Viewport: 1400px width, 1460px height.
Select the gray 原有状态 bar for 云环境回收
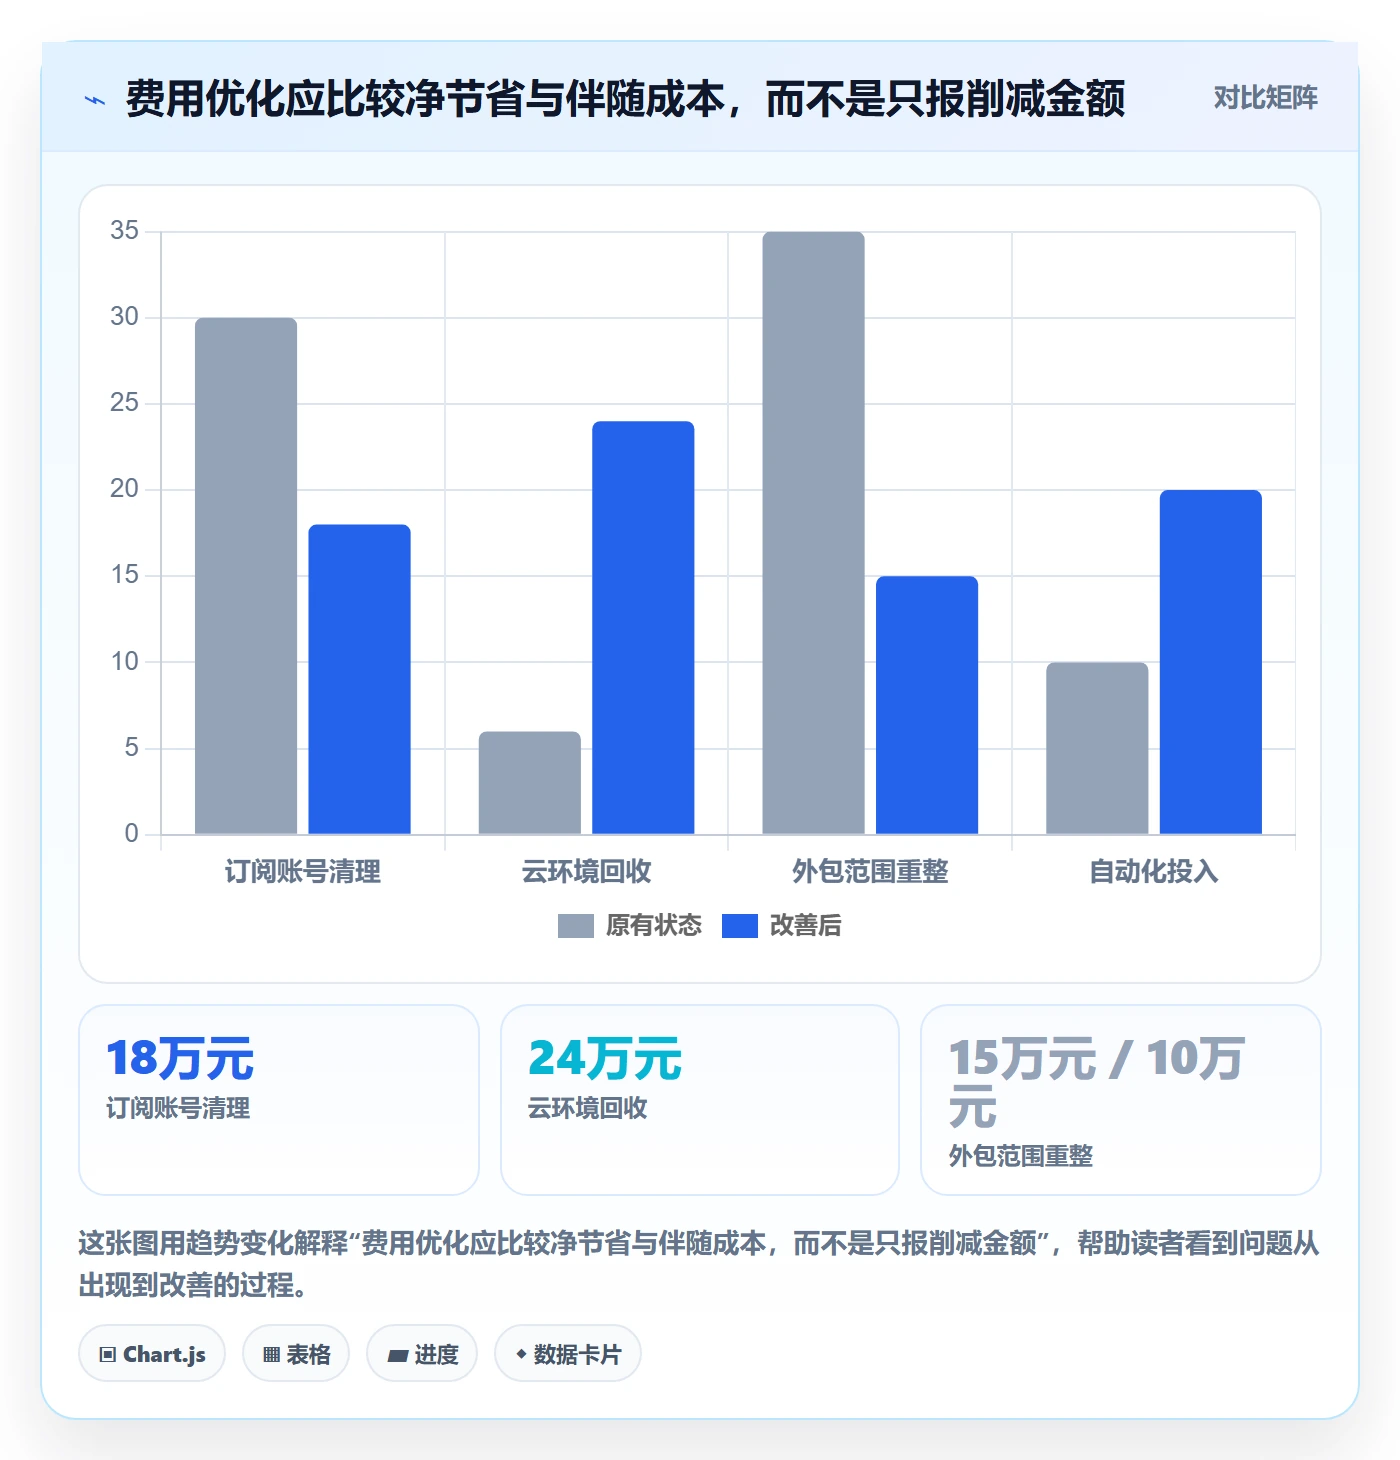click(x=529, y=783)
